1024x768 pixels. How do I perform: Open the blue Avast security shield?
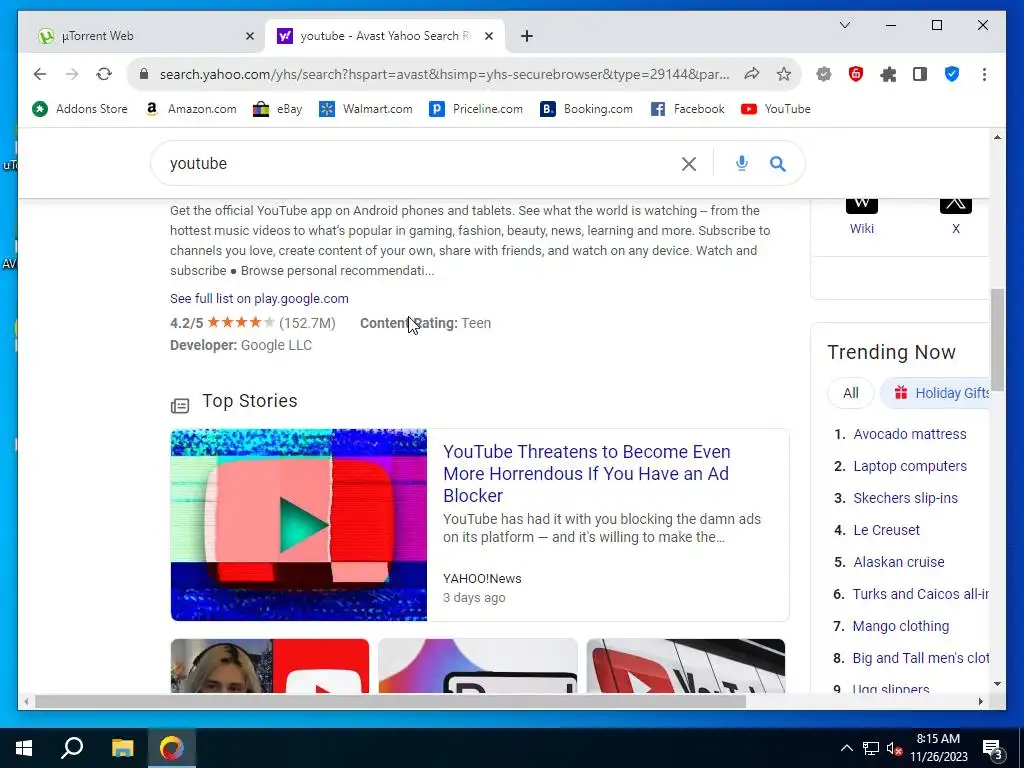click(952, 74)
